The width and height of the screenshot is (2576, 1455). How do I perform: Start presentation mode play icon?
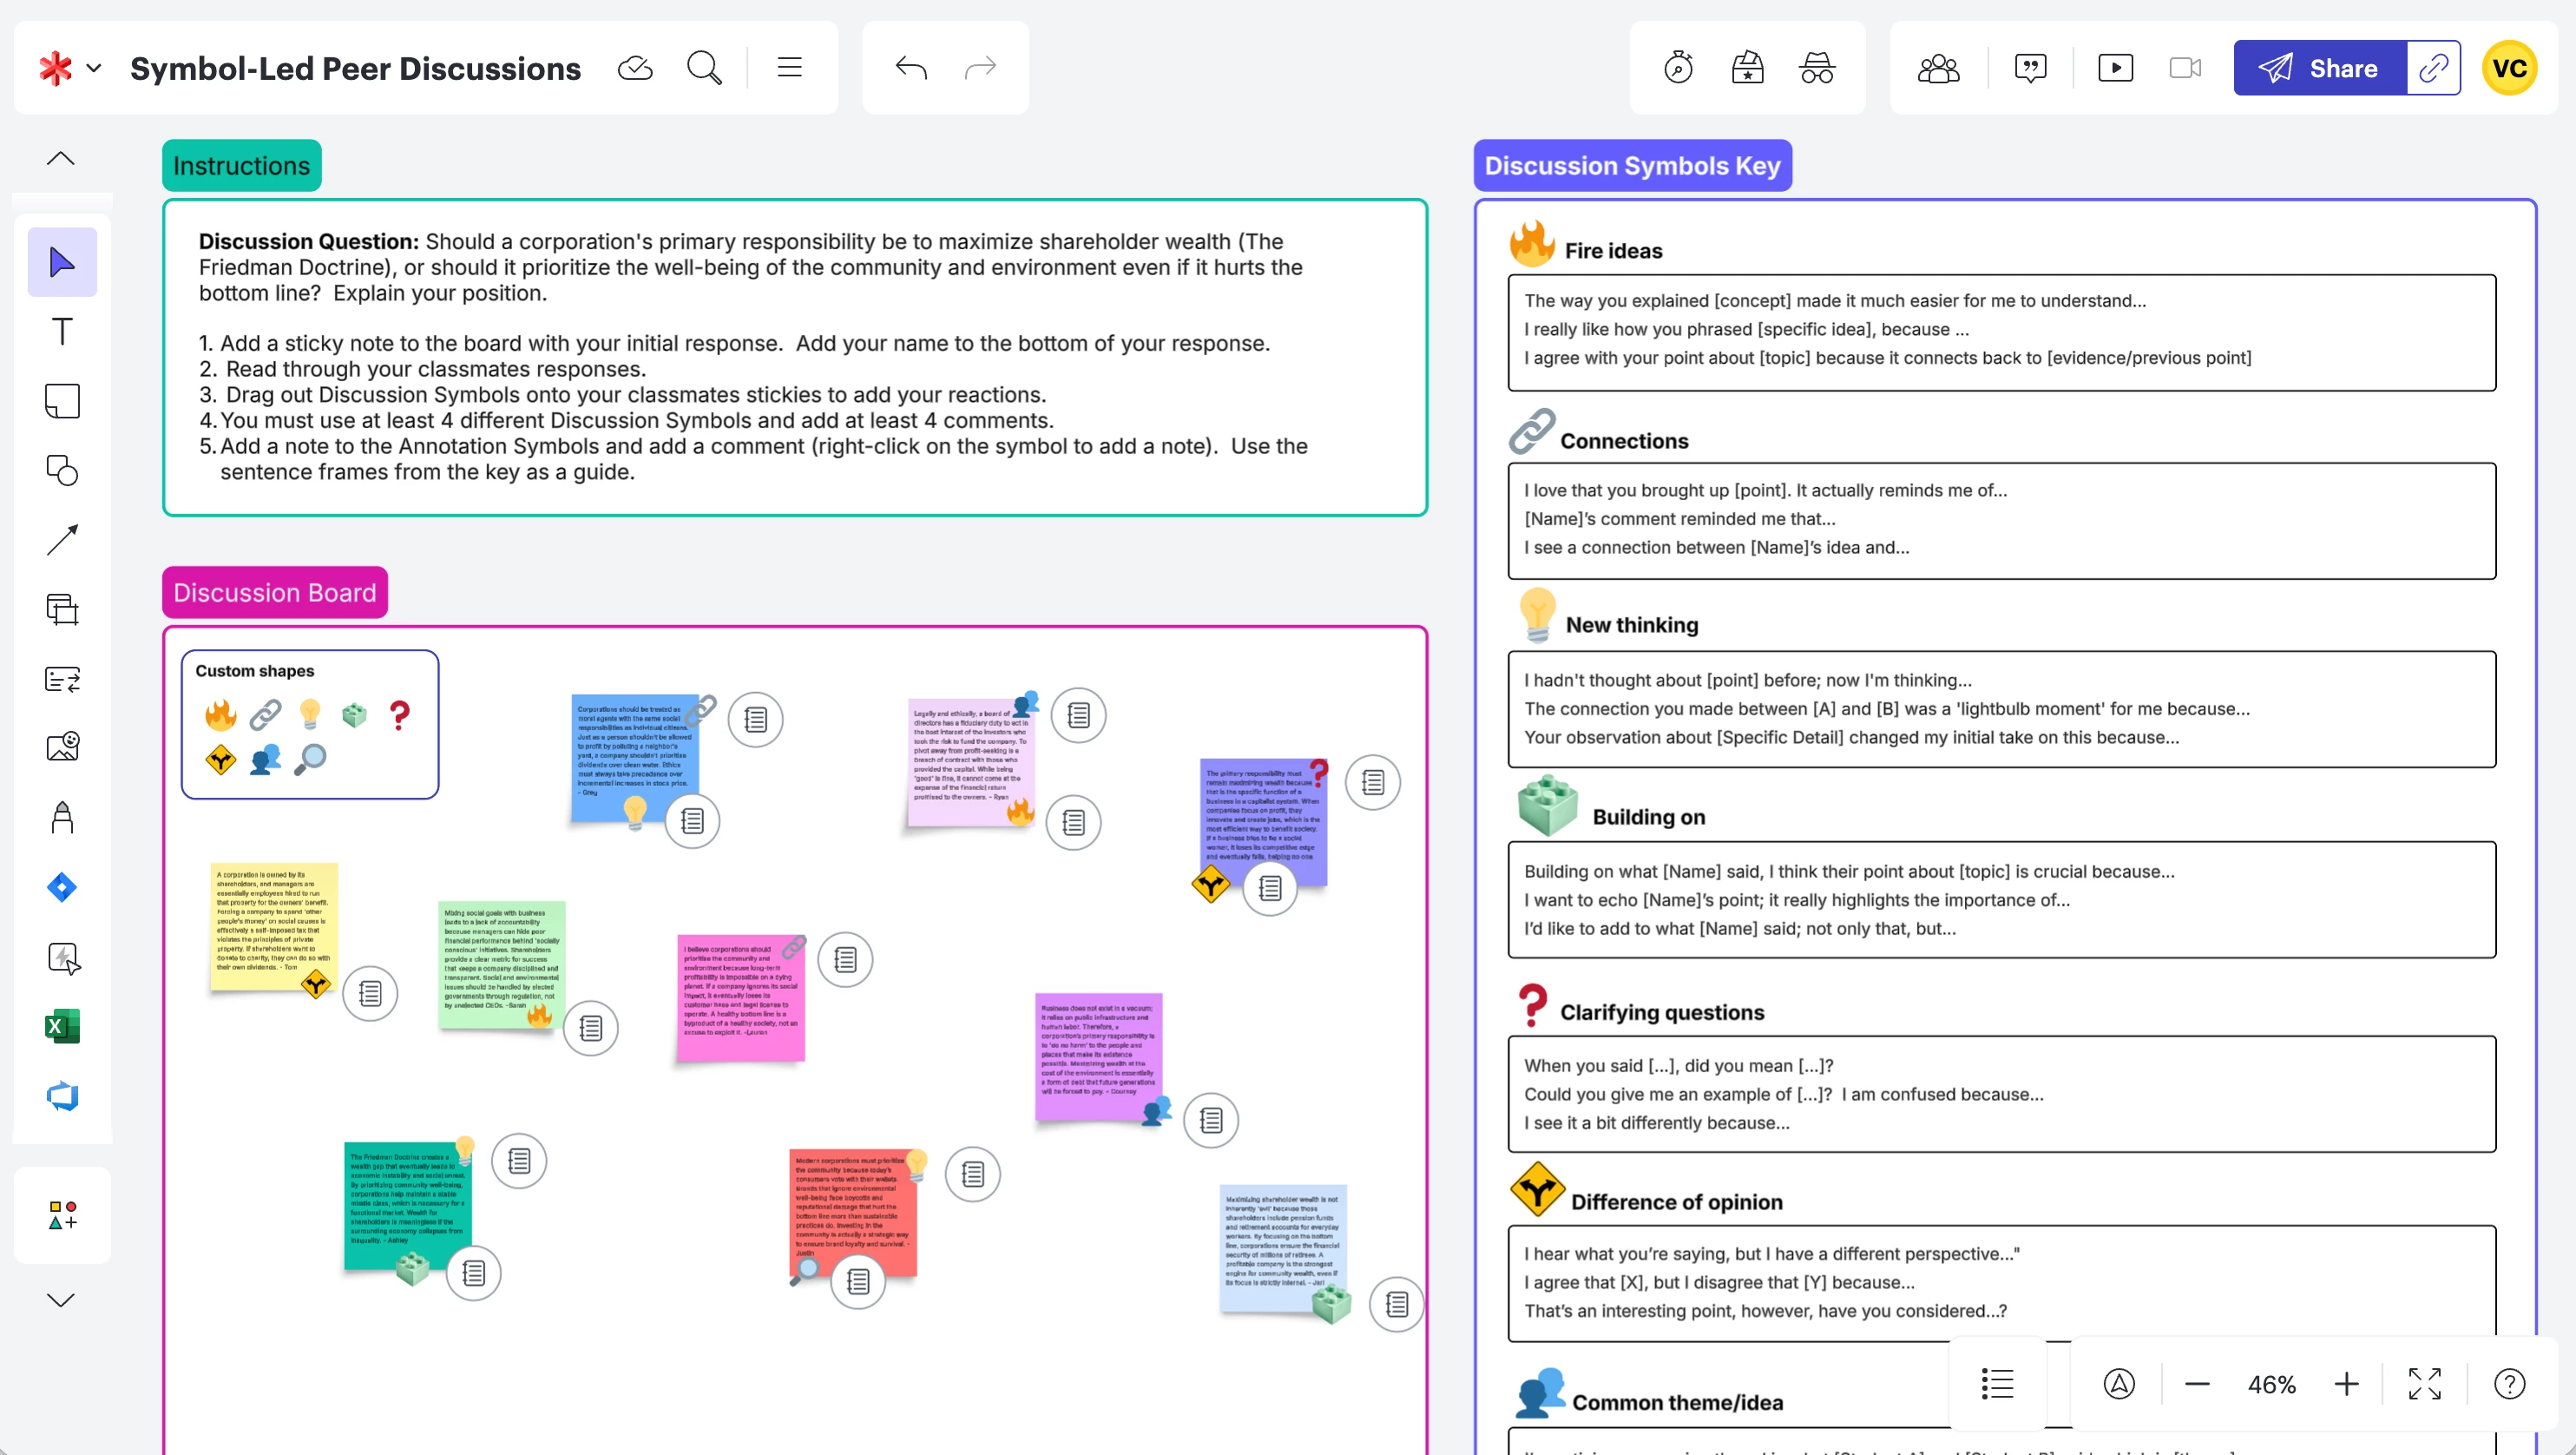coord(2115,68)
